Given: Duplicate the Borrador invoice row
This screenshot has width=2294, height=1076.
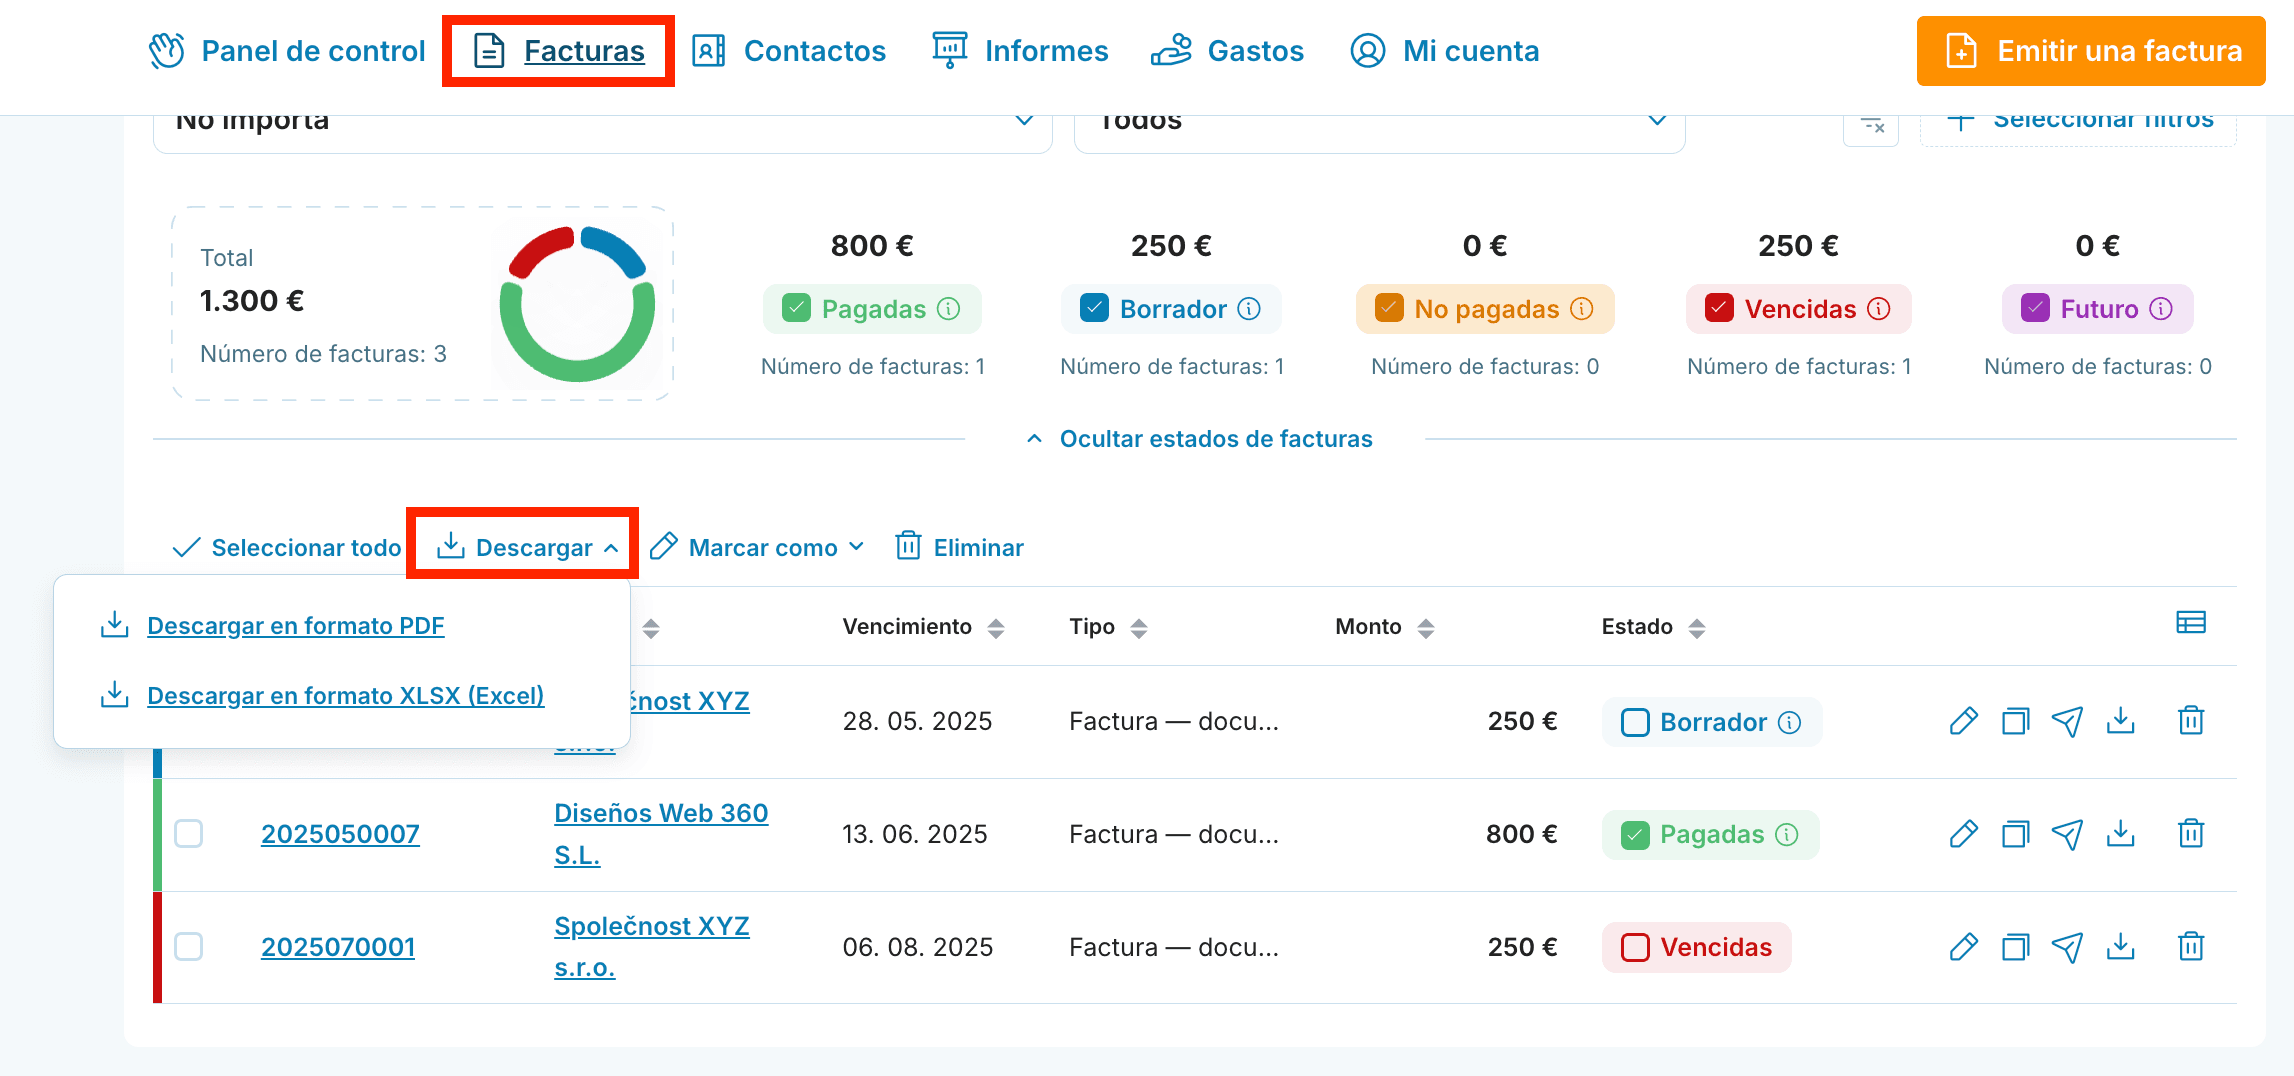Looking at the screenshot, I should 2016,721.
